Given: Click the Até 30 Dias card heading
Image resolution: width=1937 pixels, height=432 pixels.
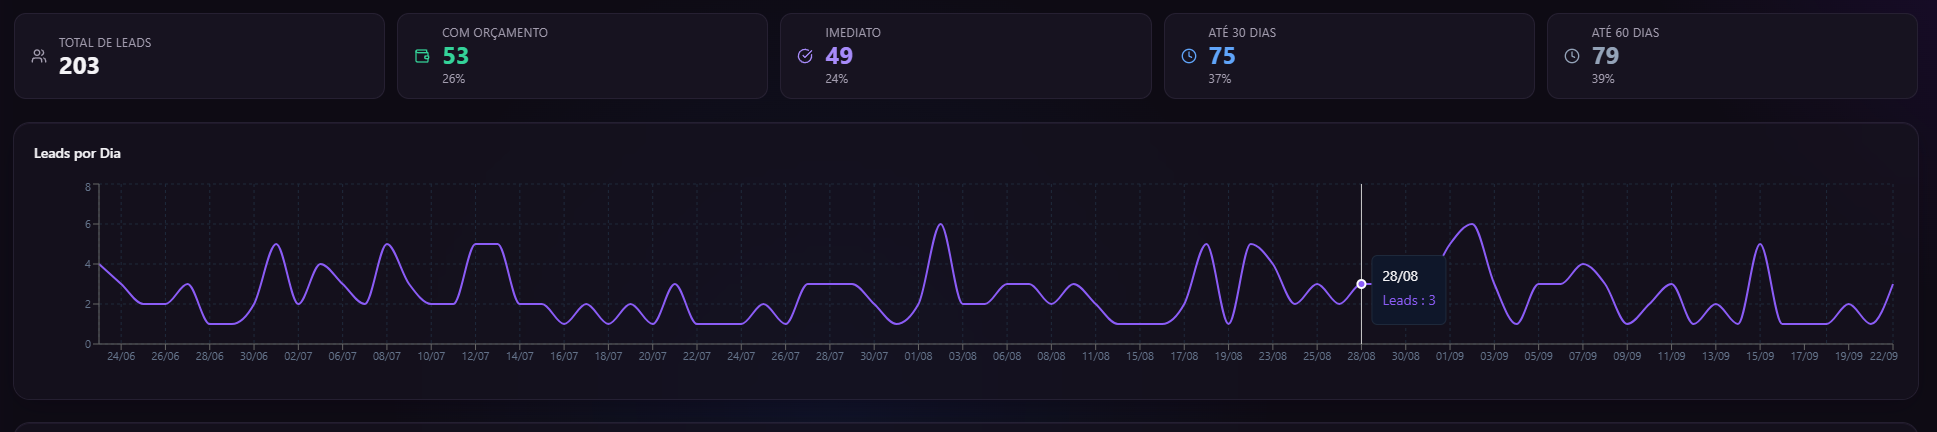Looking at the screenshot, I should coord(1242,33).
